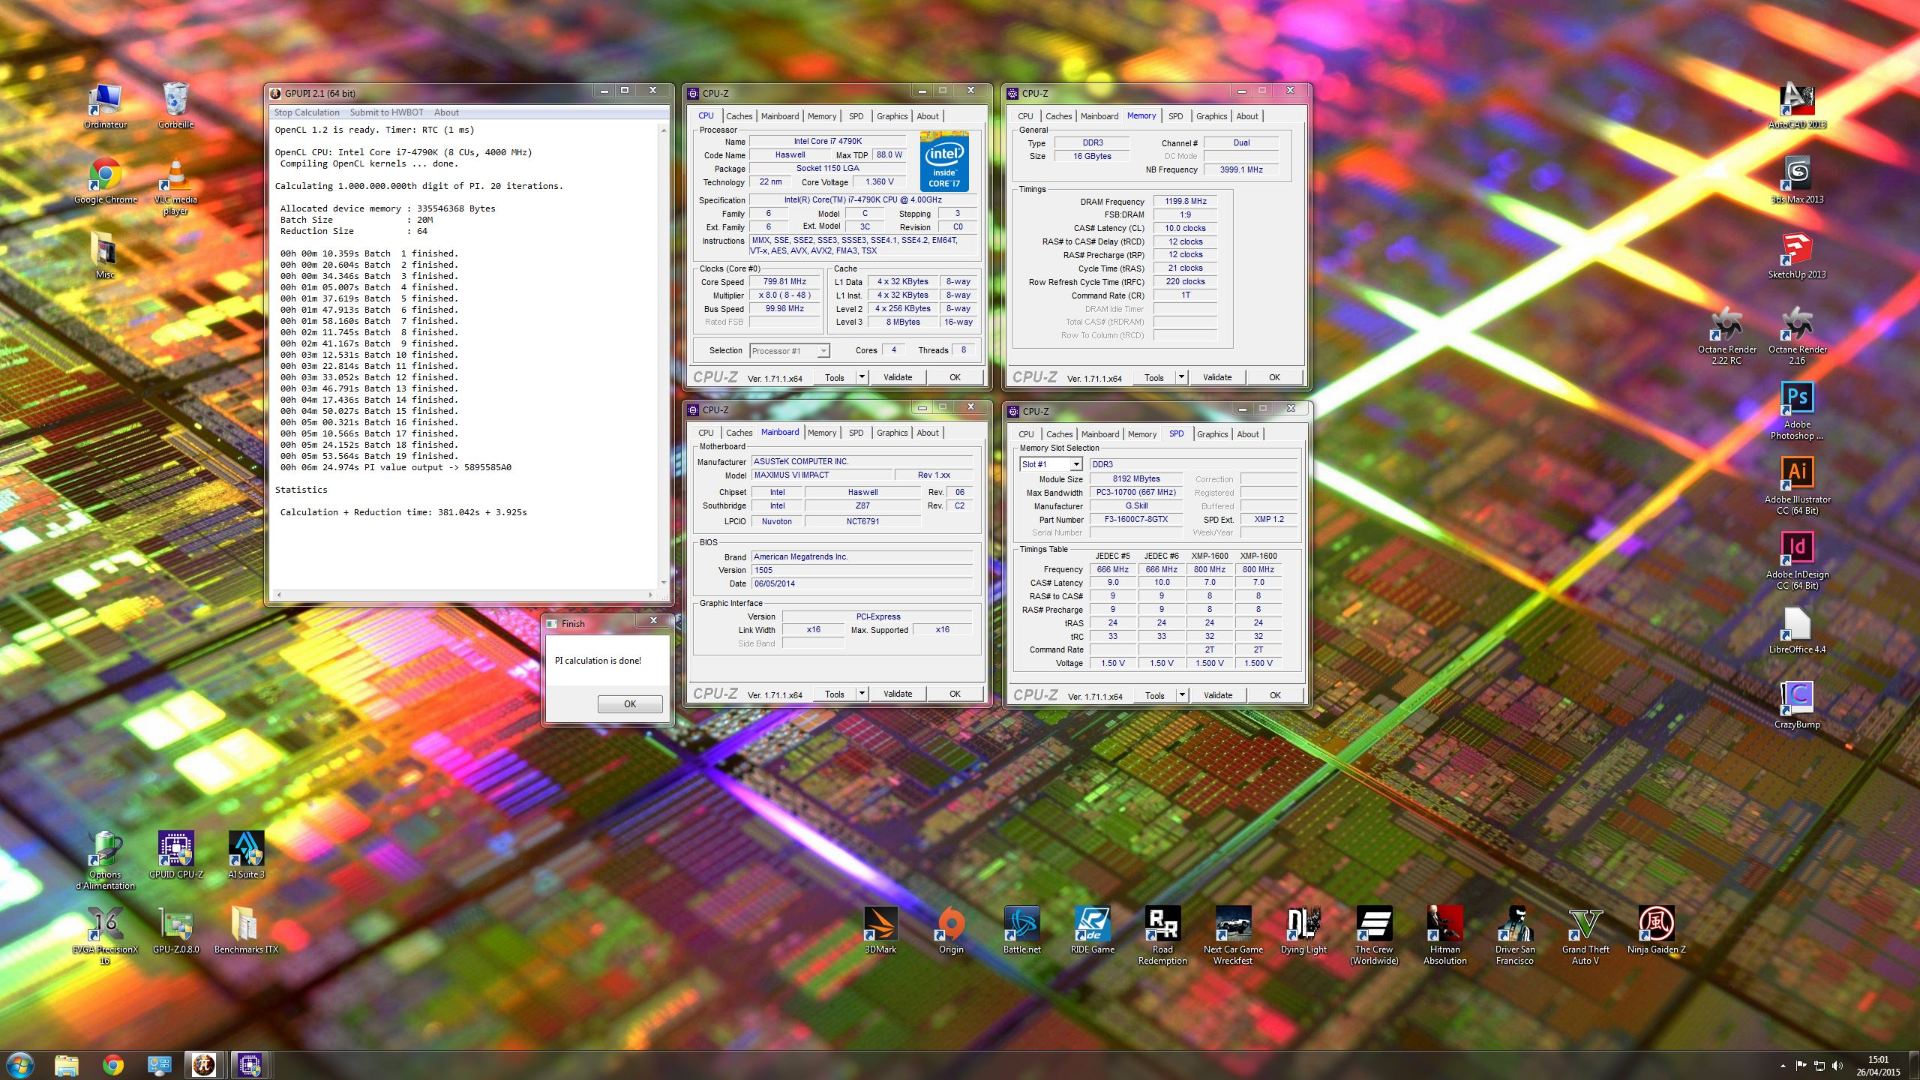
Task: Launch Ninja Gaiden Z shortcut
Action: [x=1656, y=930]
